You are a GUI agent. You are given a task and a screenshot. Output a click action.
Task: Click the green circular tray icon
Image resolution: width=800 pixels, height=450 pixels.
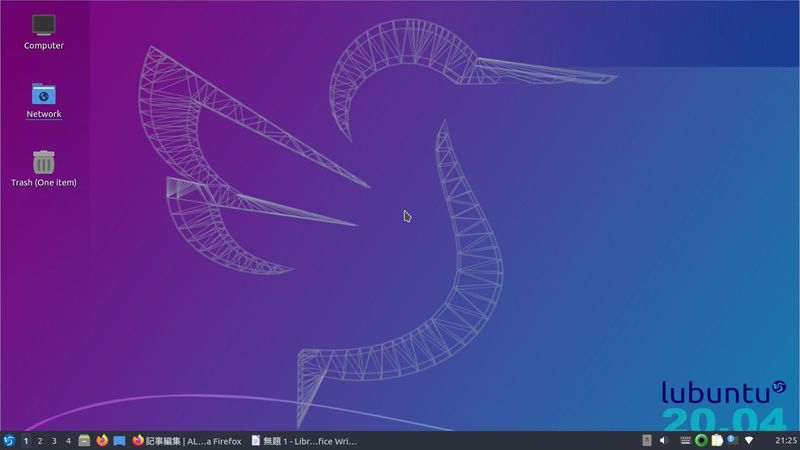701,440
